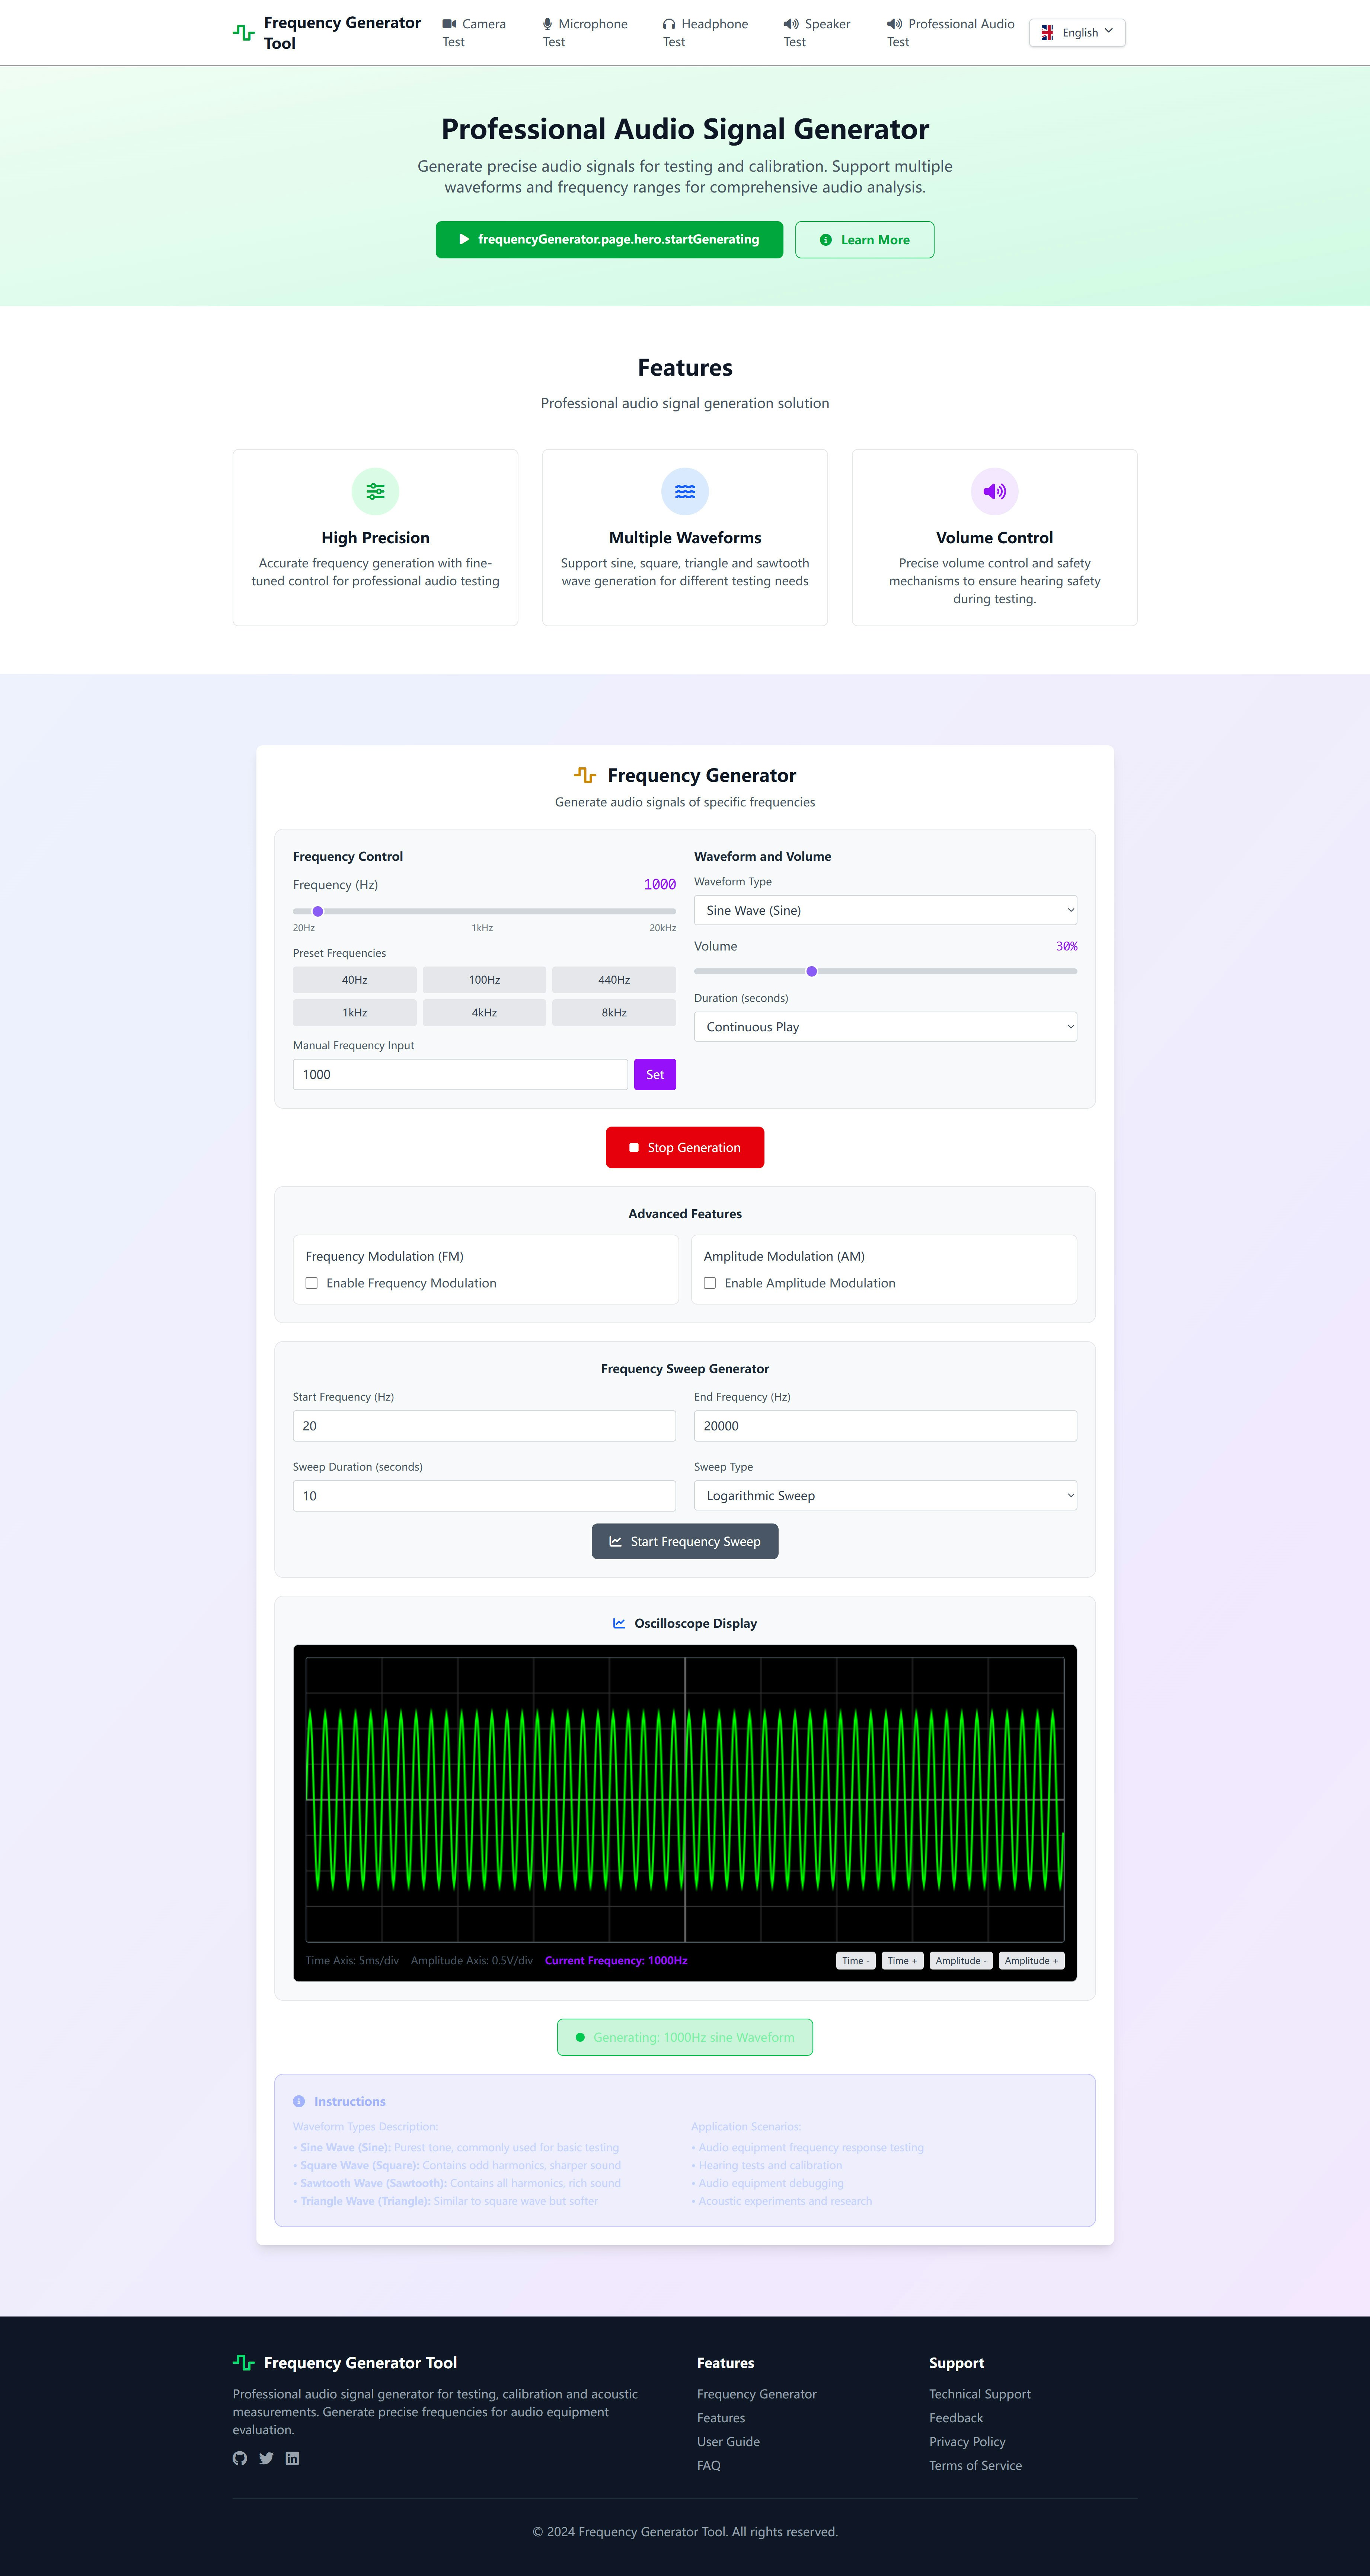
Task: Open the Sweep Type Logarithmic Sweep dropdown
Action: tap(885, 1495)
